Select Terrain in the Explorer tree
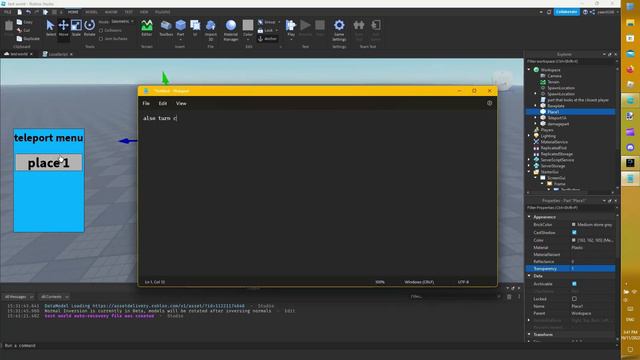 (x=553, y=82)
